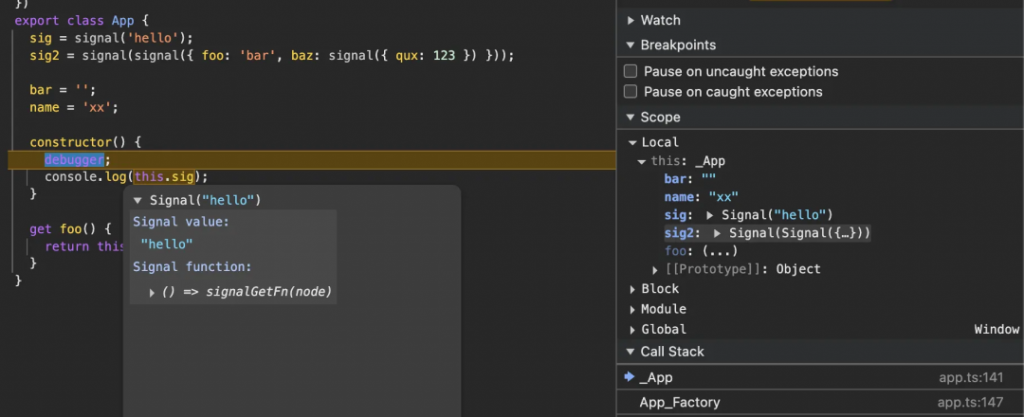Expand the [[Prototype]] Object arrow
The height and width of the screenshot is (417, 1024).
655,269
